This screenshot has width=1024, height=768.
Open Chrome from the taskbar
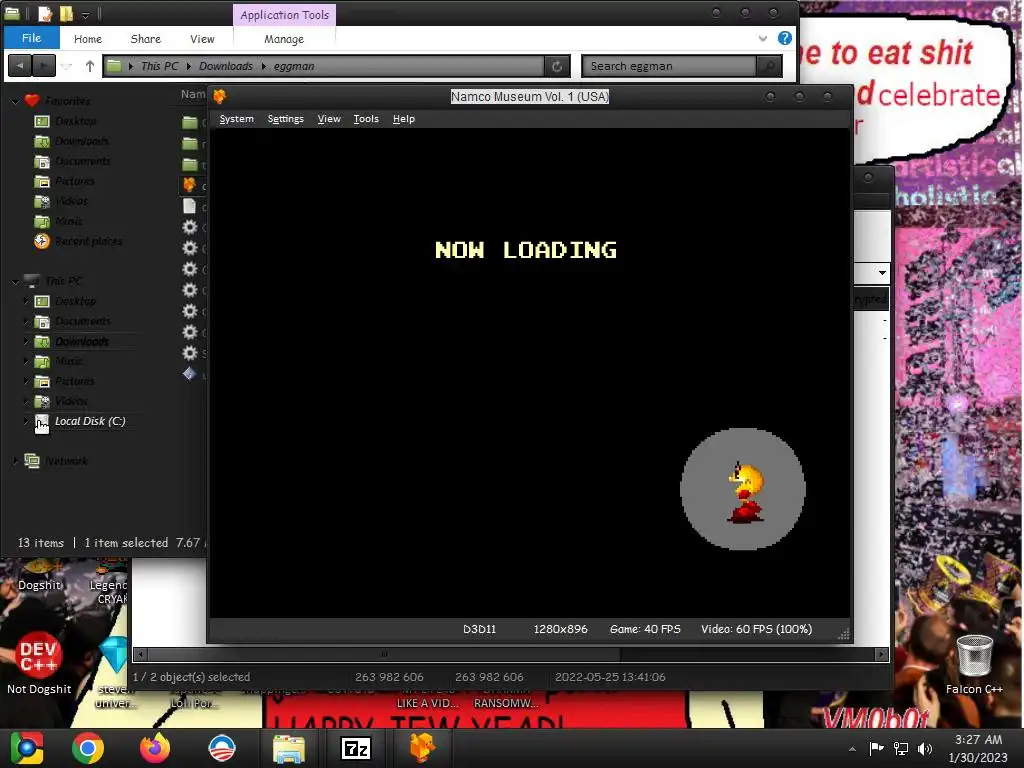(88, 748)
